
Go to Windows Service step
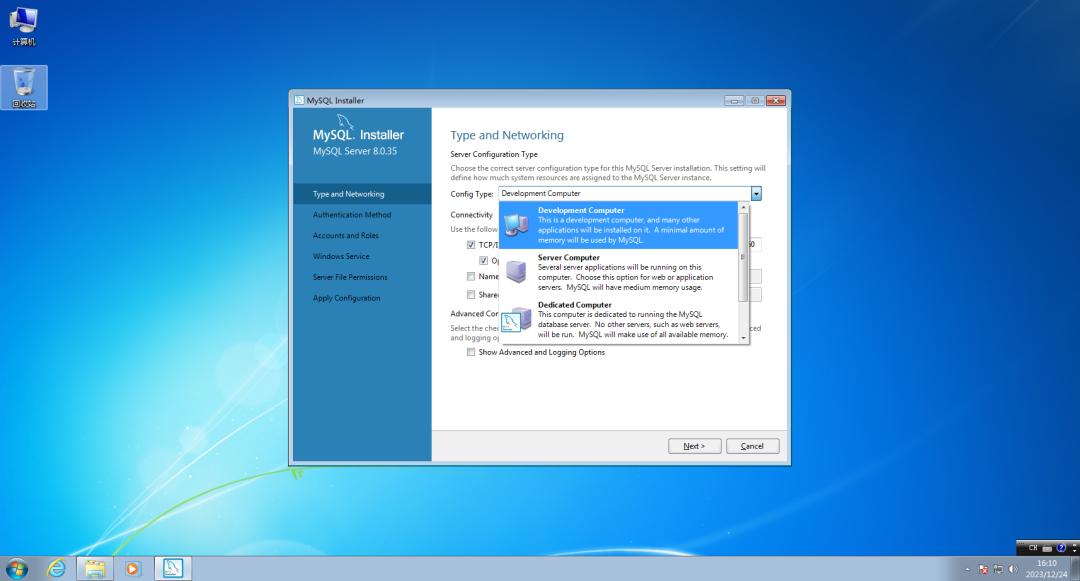tap(341, 256)
